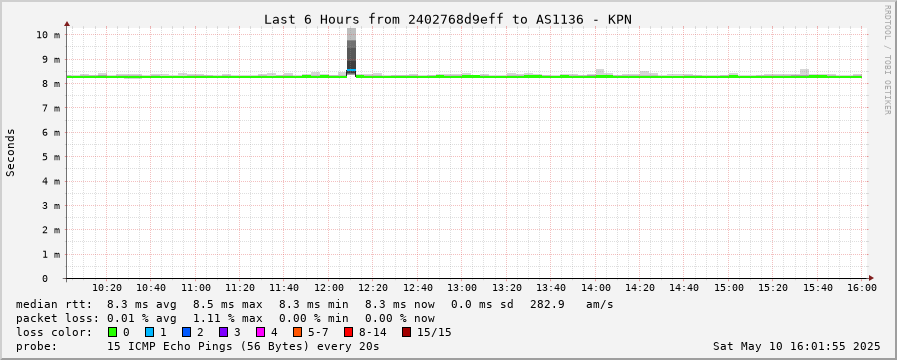Image resolution: width=897 pixels, height=360 pixels.
Task: Click the Seconds y-axis title
Action: [x=11, y=153]
